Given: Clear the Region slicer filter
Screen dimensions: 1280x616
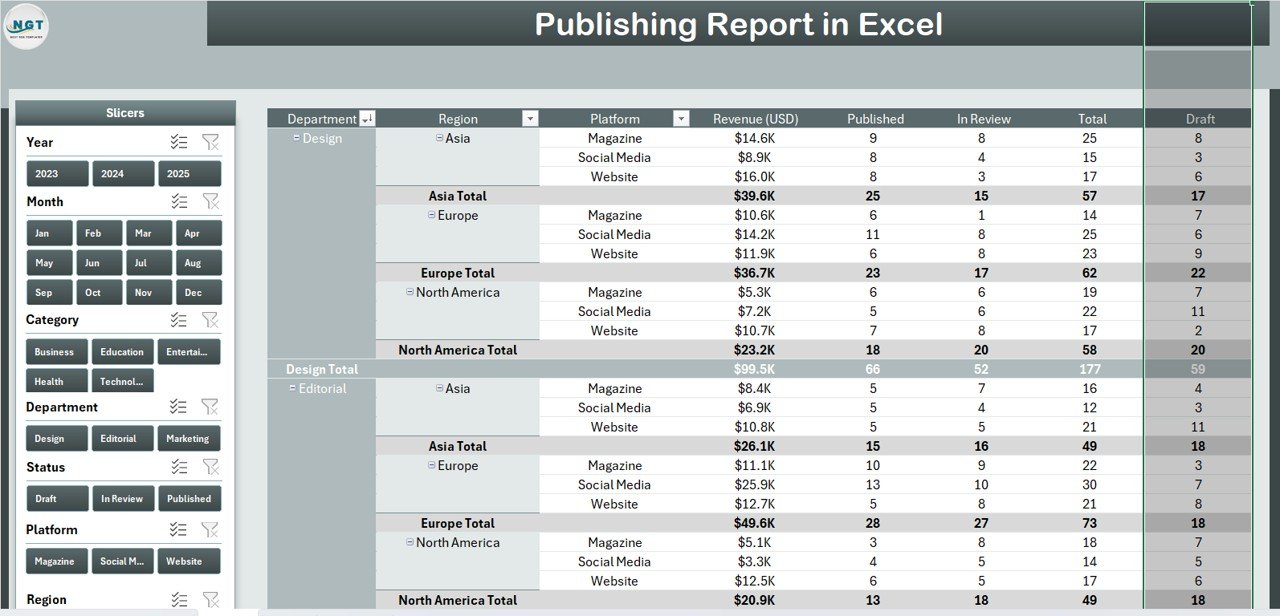Looking at the screenshot, I should click(210, 599).
